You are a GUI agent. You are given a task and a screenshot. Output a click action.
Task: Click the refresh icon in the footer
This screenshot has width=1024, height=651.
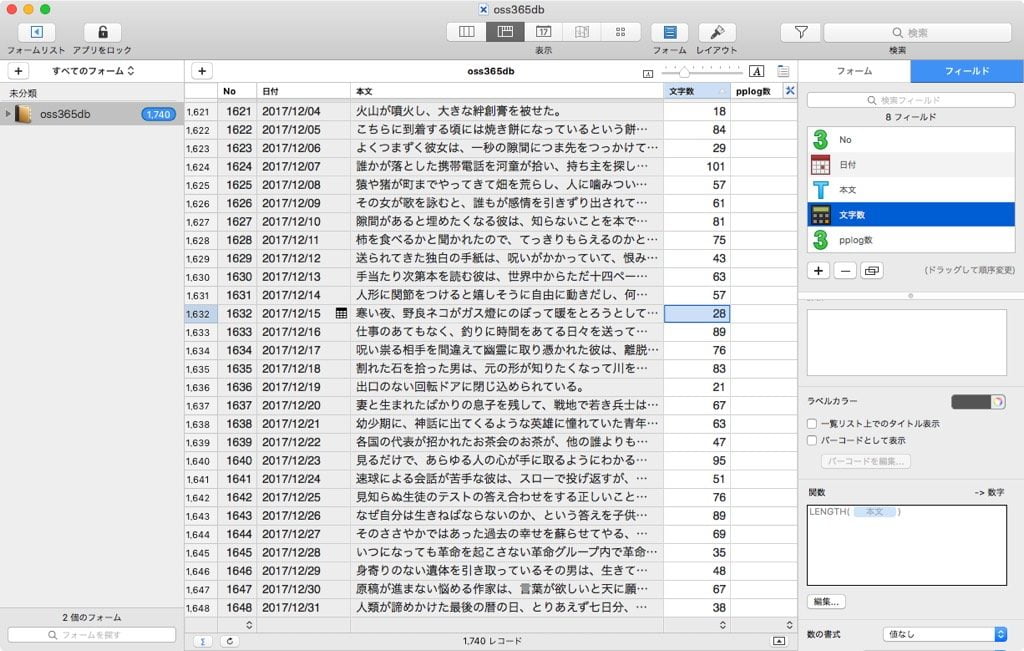click(x=229, y=641)
